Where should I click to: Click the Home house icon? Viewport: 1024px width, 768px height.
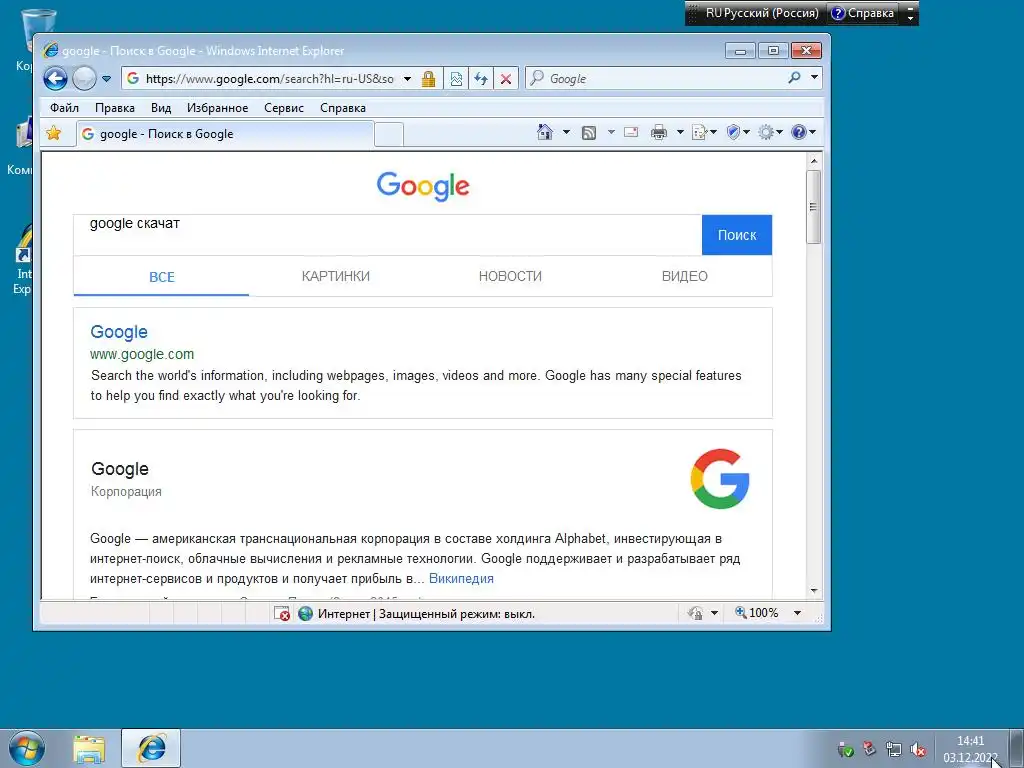point(545,132)
